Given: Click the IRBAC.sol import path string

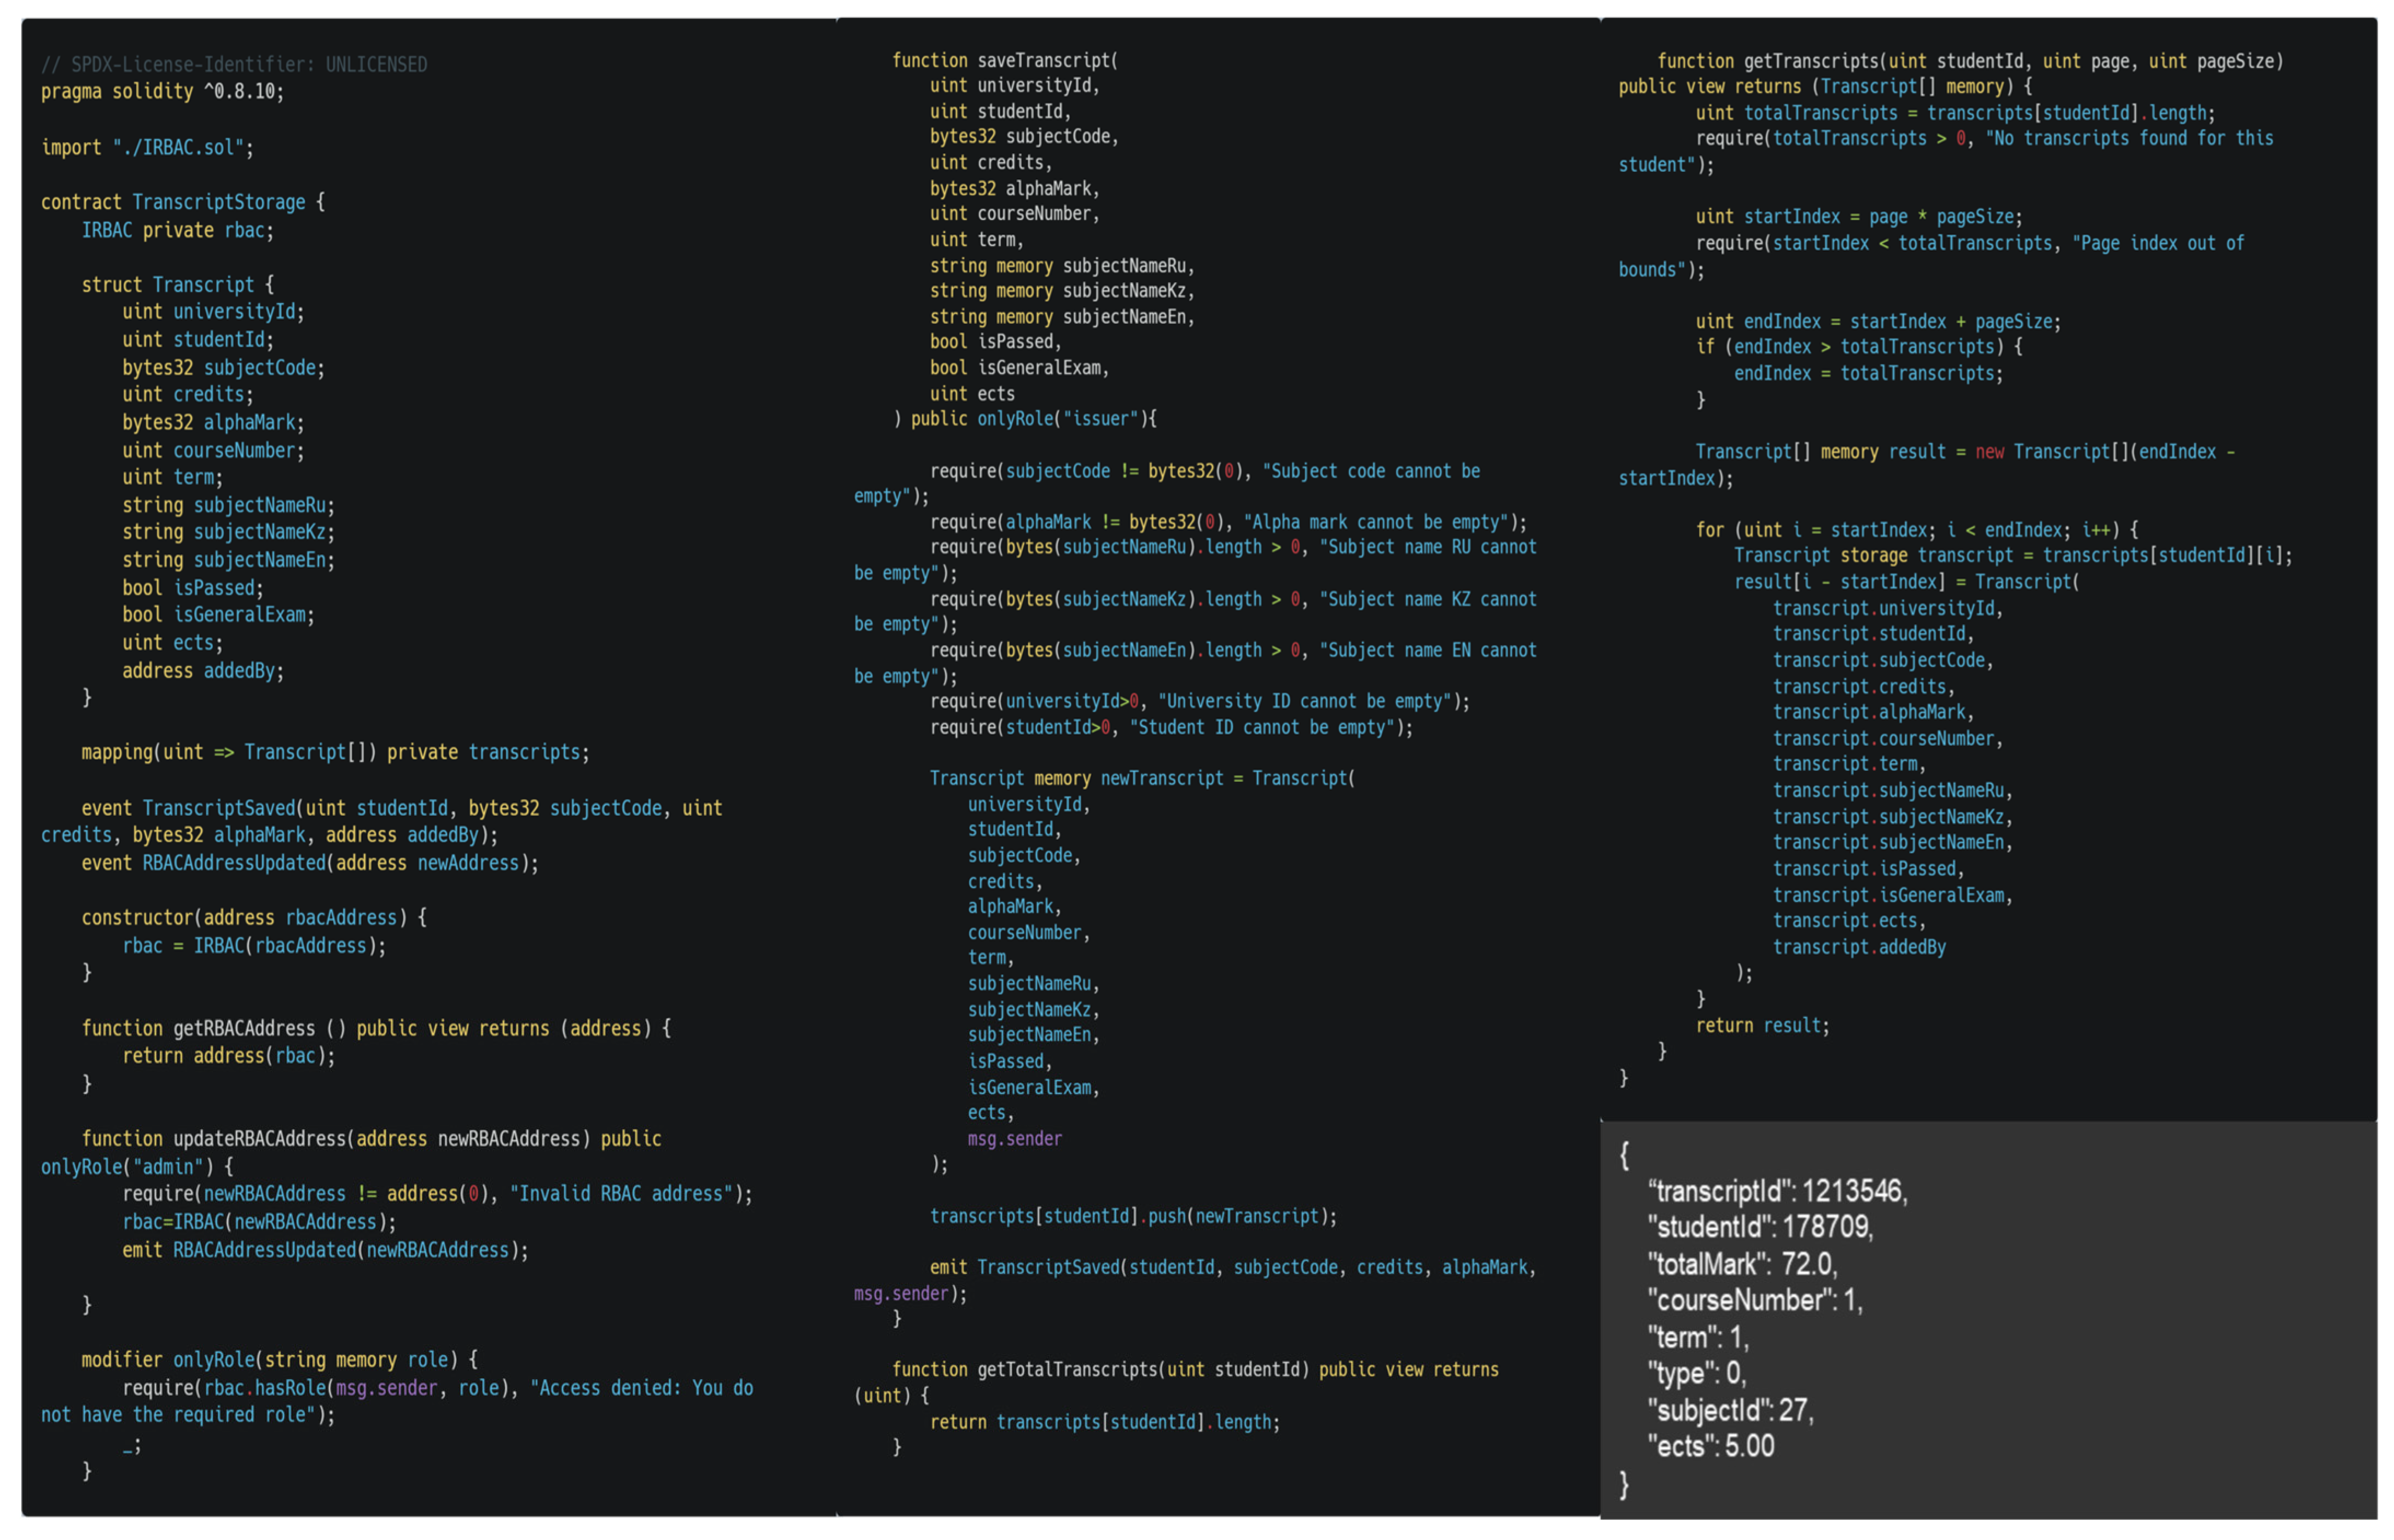Looking at the screenshot, I should click(x=177, y=147).
